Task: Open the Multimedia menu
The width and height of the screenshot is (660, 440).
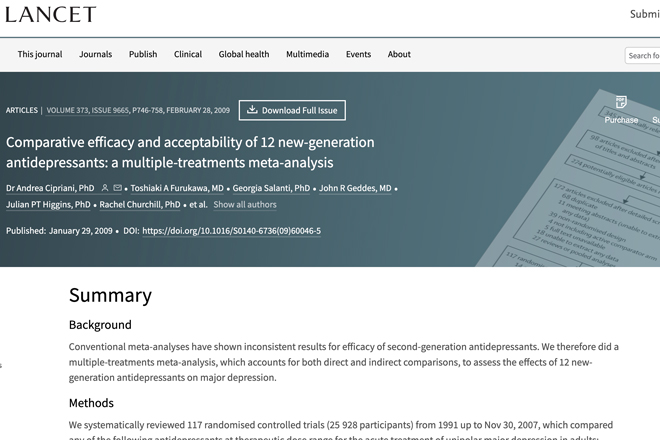Action: [308, 54]
